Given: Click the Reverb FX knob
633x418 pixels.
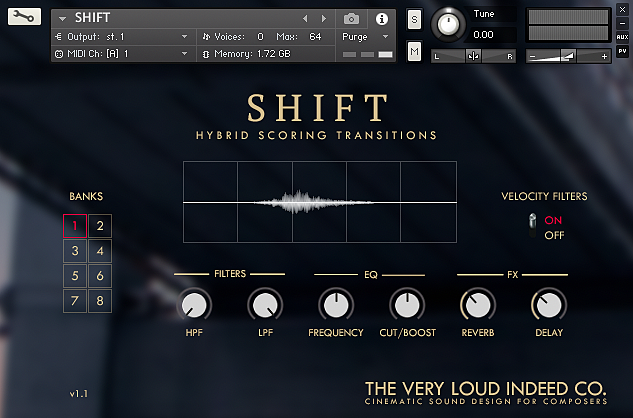Looking at the screenshot, I should pyautogui.click(x=477, y=305).
